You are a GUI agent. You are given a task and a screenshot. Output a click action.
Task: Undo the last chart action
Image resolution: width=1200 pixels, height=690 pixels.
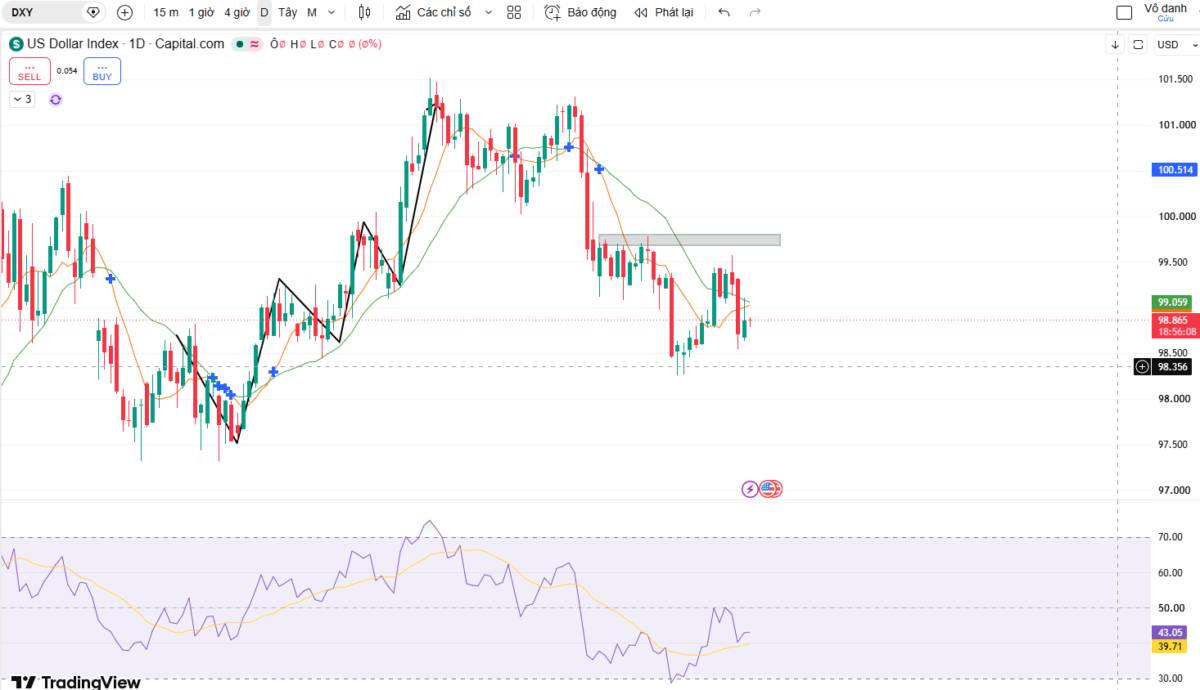(x=724, y=12)
